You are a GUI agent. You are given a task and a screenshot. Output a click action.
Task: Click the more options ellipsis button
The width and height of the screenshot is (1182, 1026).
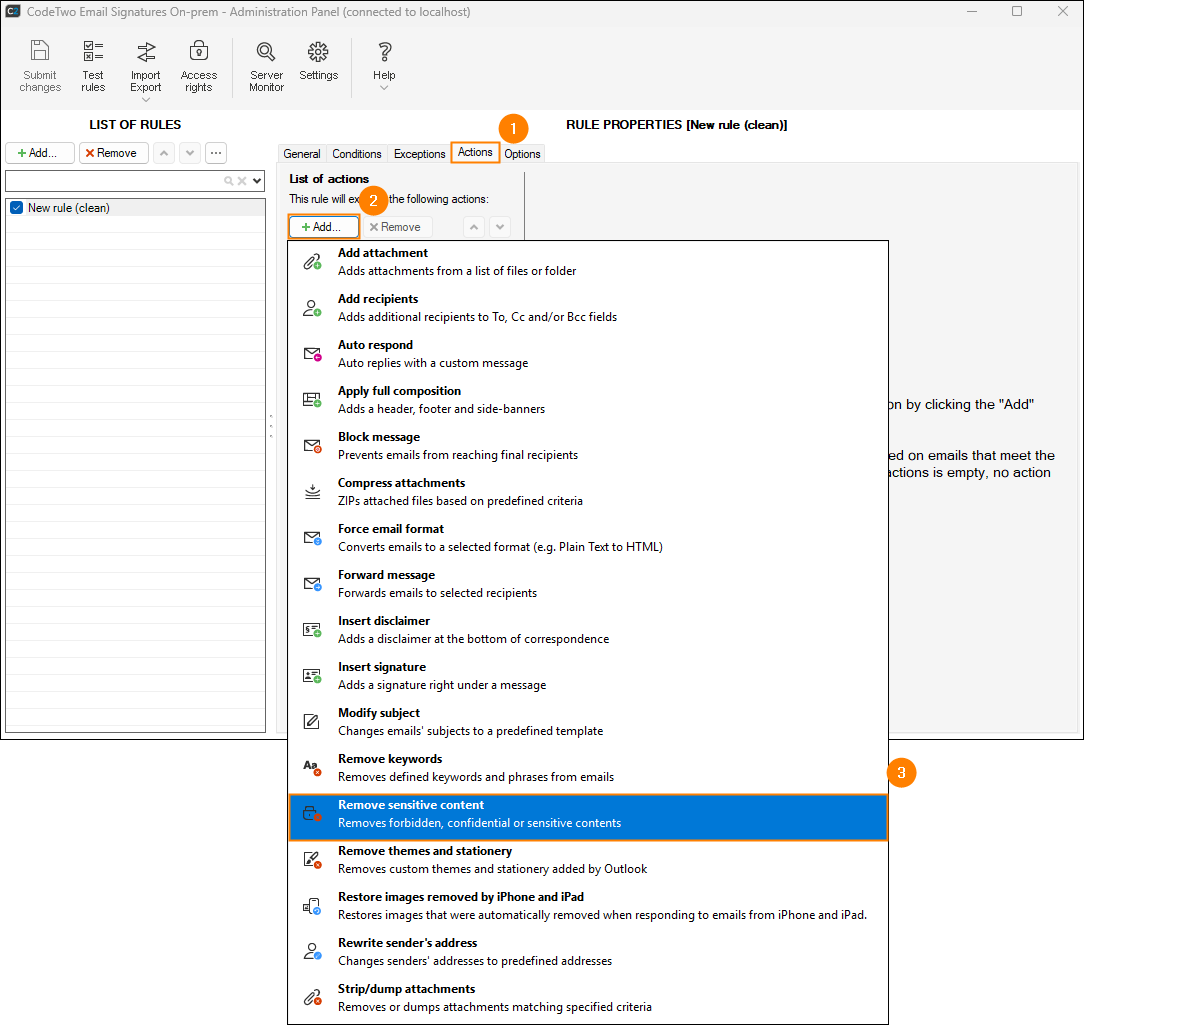coord(216,153)
